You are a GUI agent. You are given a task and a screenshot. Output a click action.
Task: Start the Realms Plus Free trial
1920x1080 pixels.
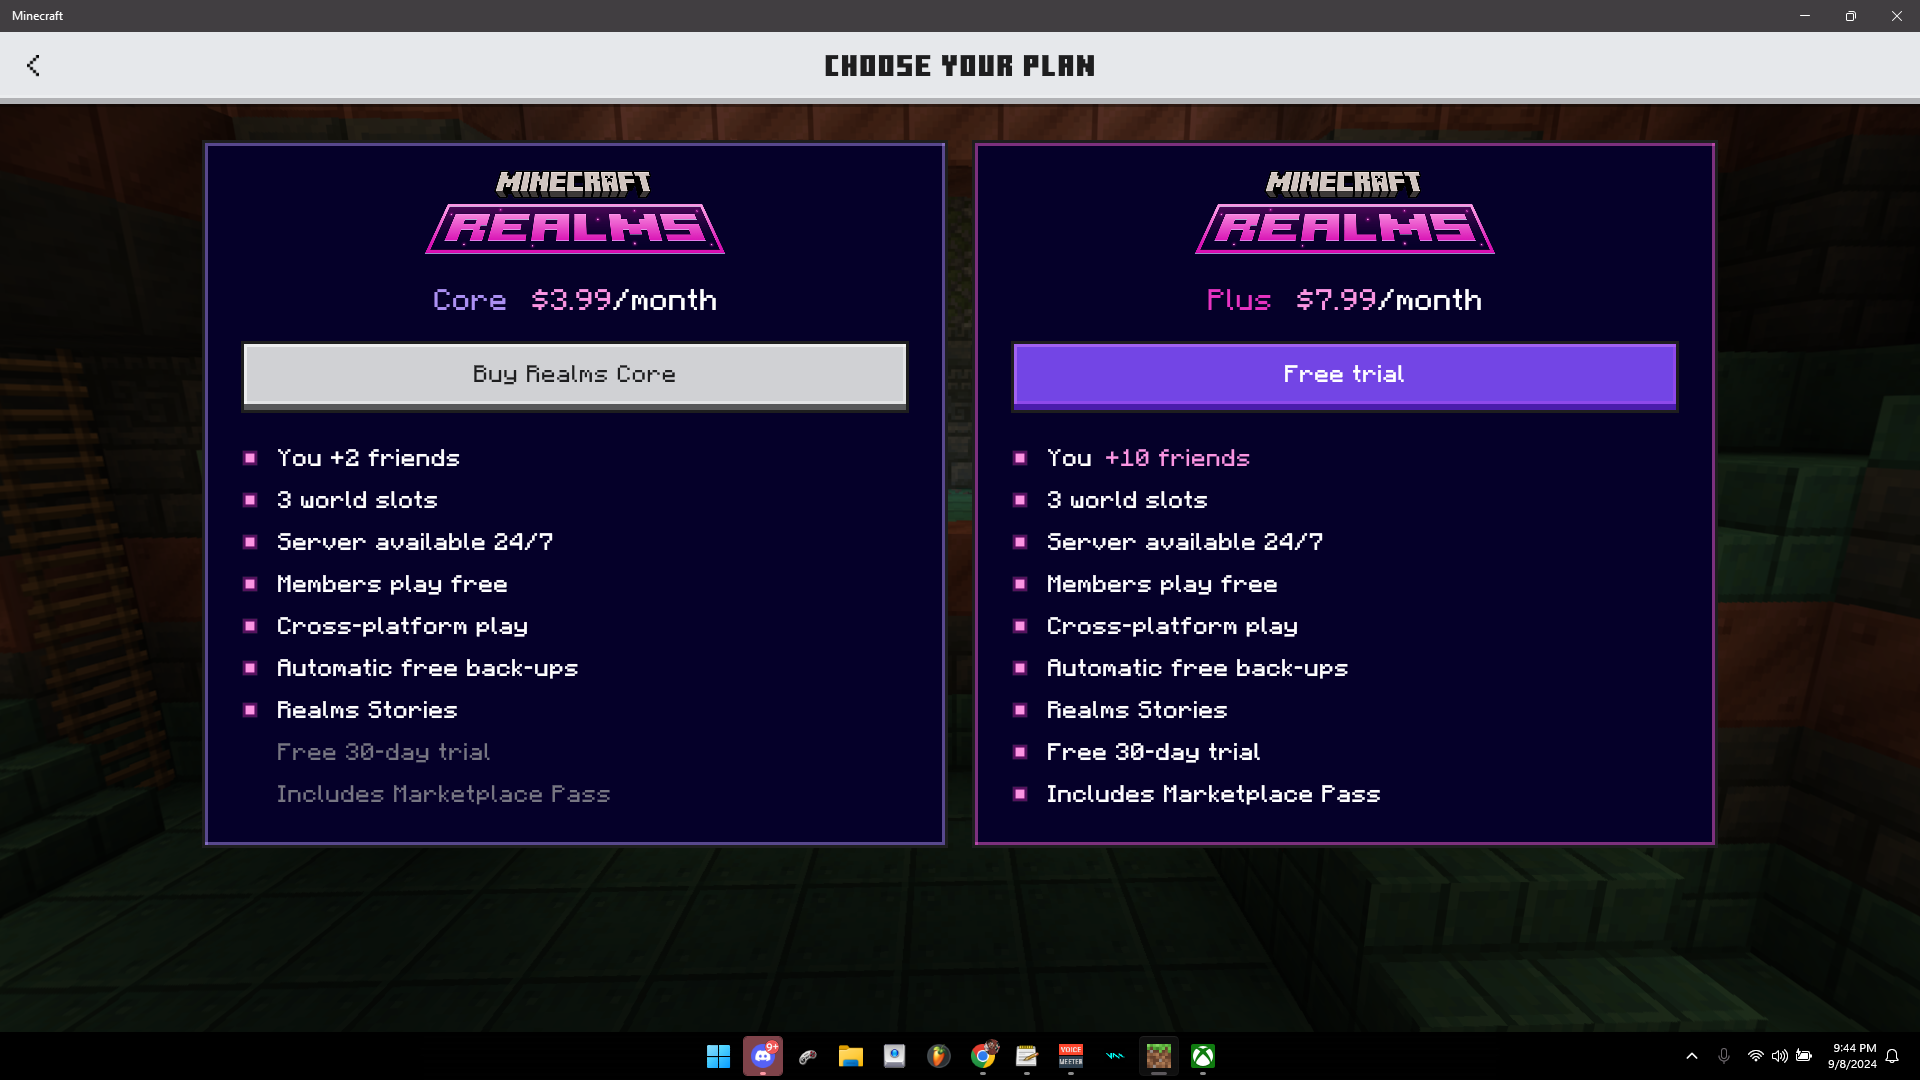click(1344, 375)
